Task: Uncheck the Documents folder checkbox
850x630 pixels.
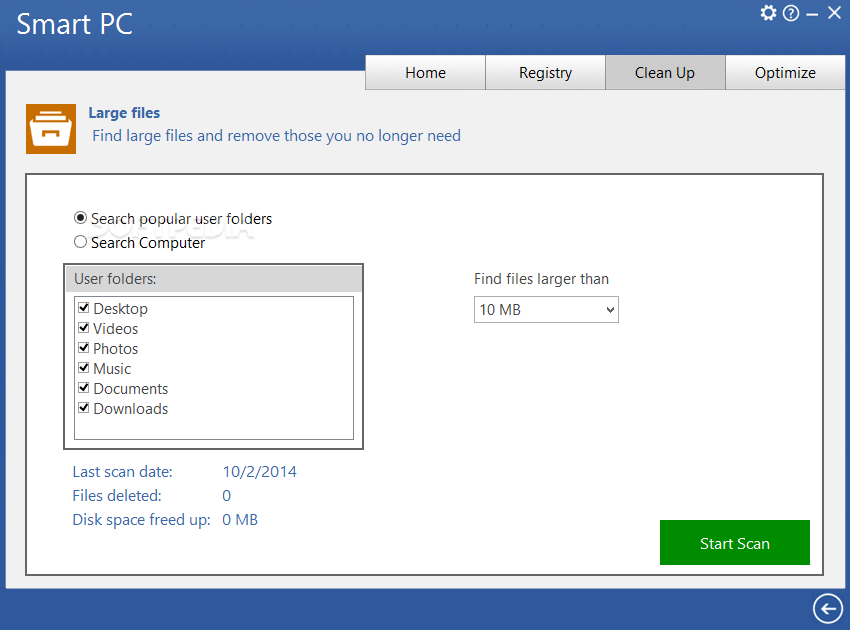Action: tap(83, 388)
